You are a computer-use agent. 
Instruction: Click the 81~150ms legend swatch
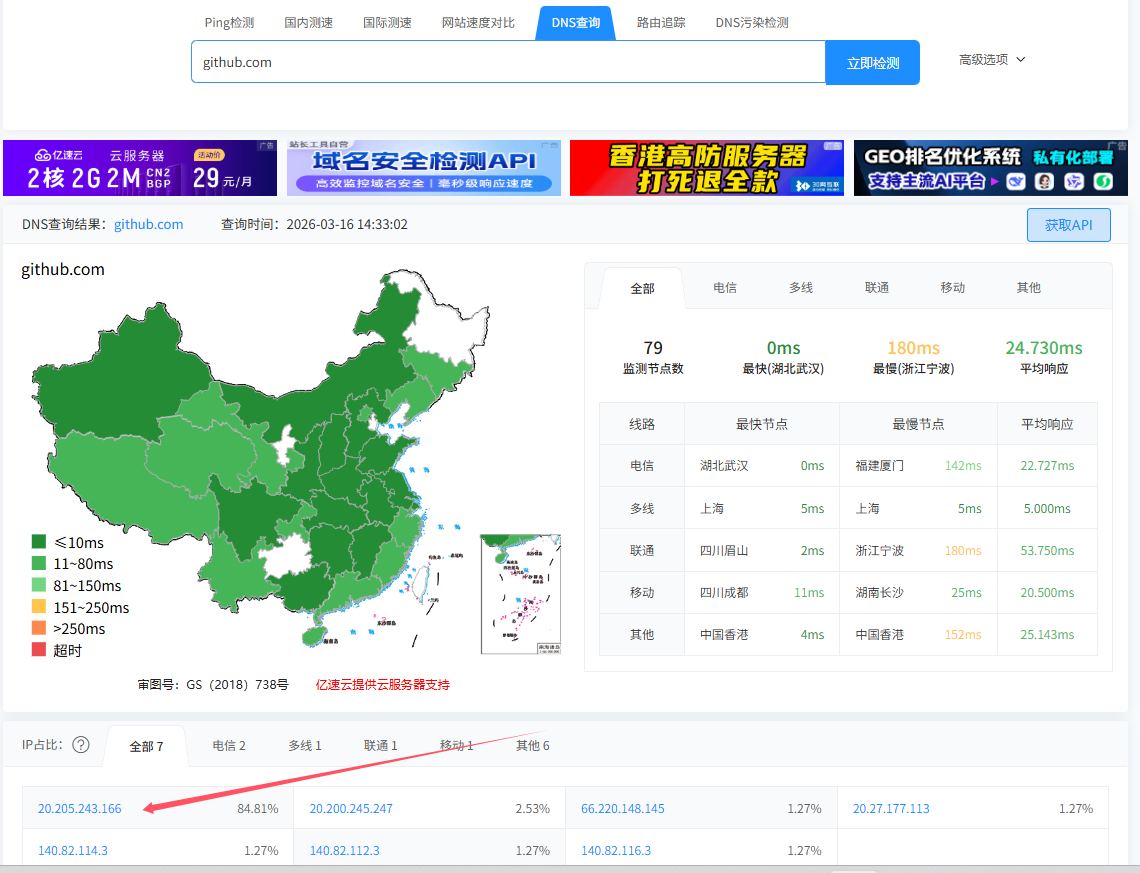39,585
